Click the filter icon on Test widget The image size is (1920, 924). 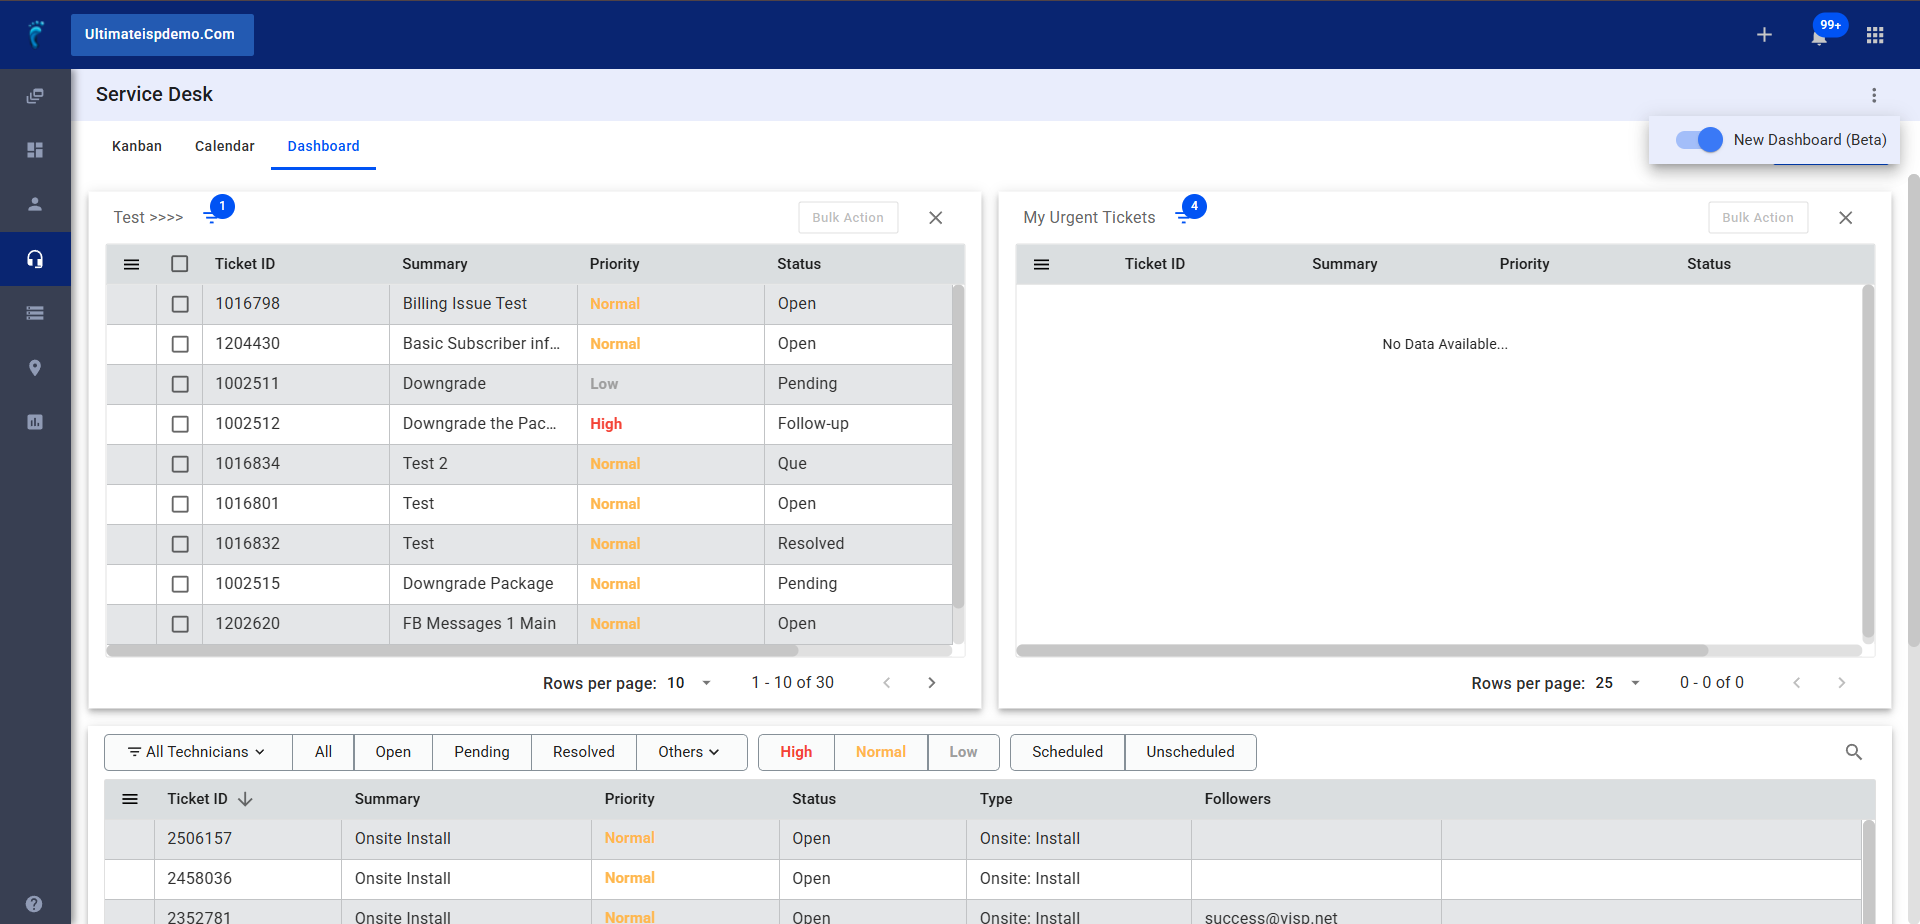pyautogui.click(x=211, y=216)
